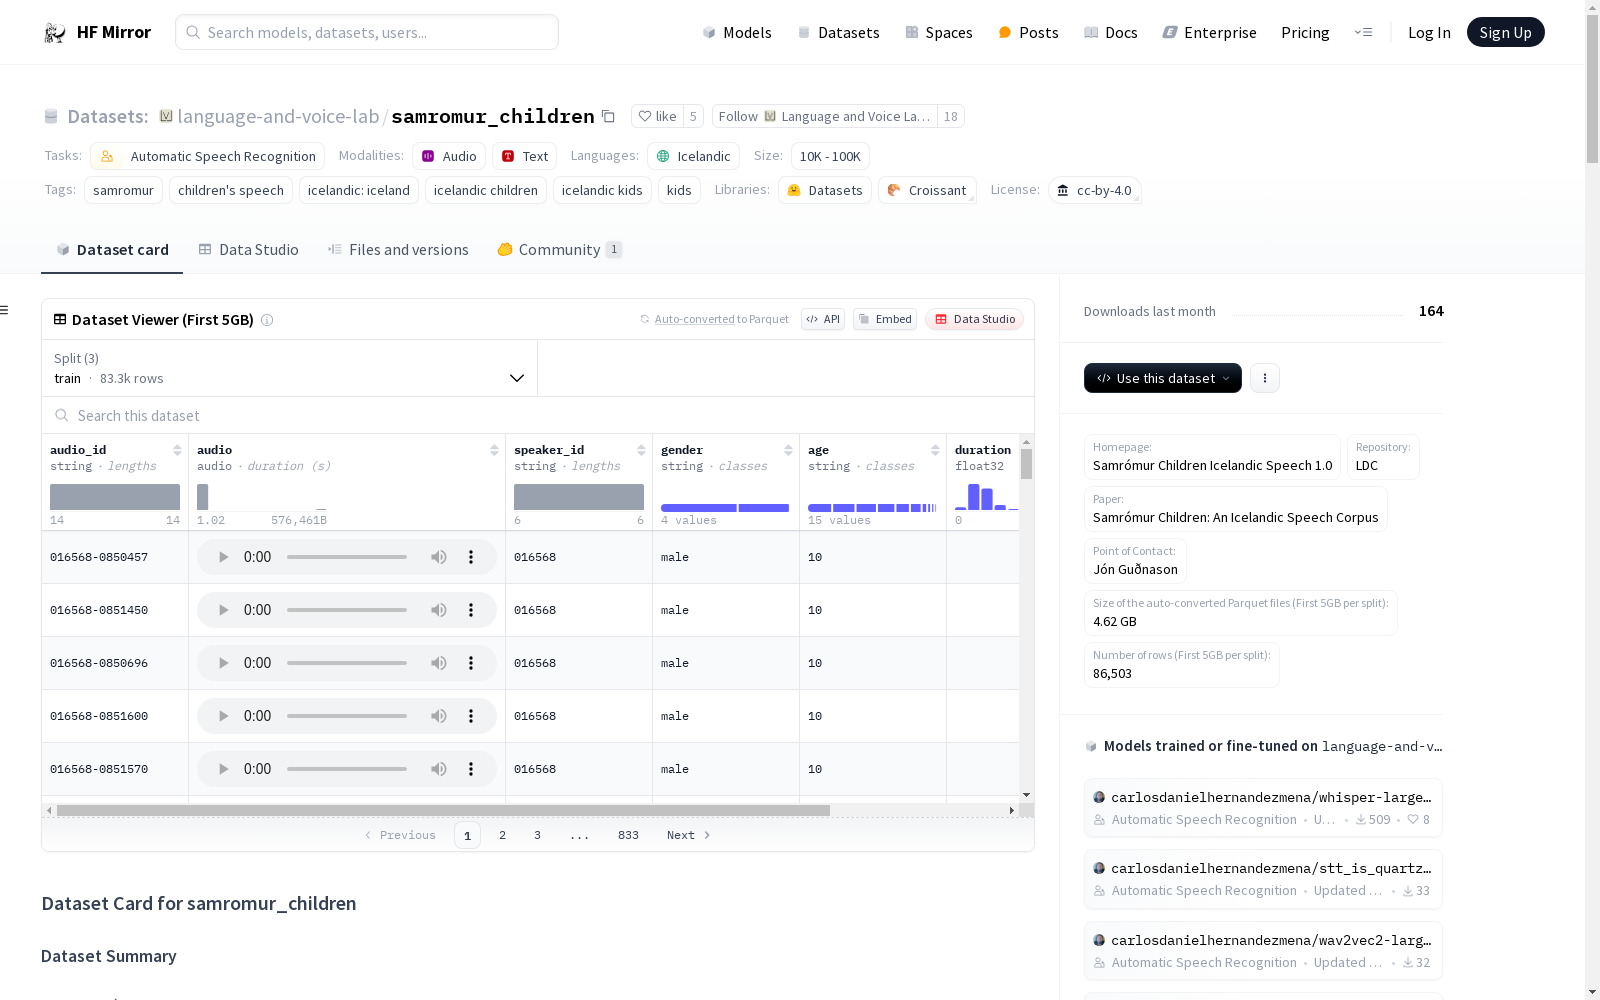Open audio options menu for row 016568-0850457
This screenshot has height=1000, width=1600.
471,557
